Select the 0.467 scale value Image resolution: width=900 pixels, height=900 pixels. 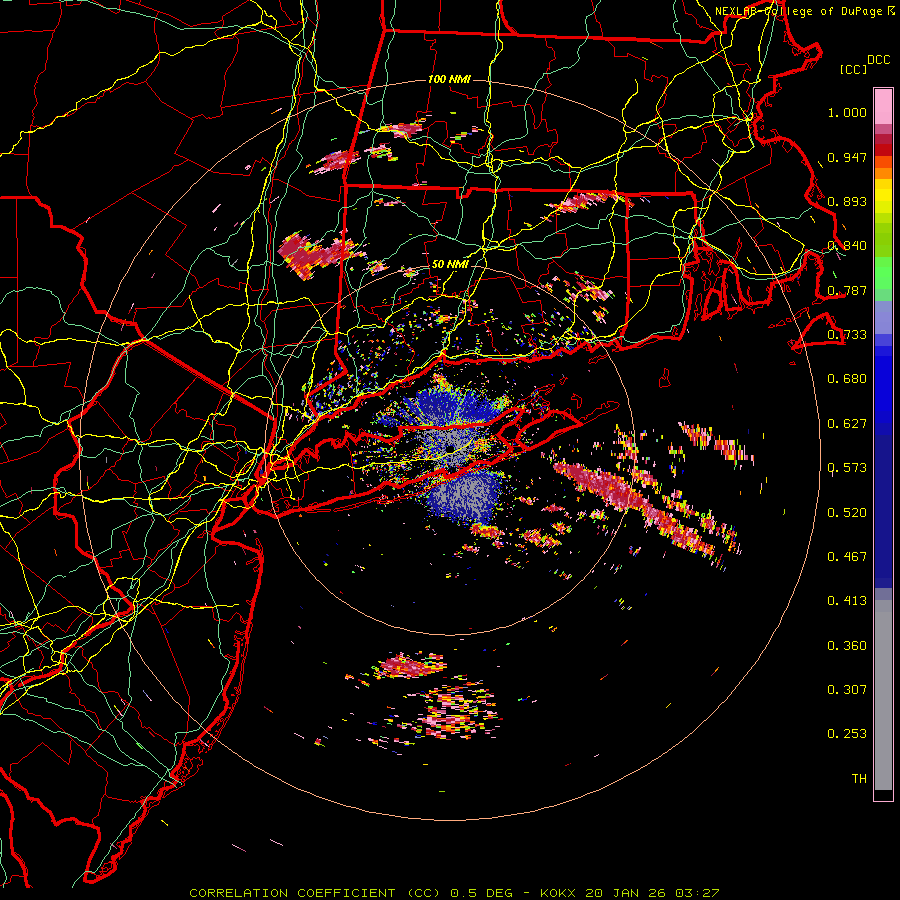[x=847, y=557]
